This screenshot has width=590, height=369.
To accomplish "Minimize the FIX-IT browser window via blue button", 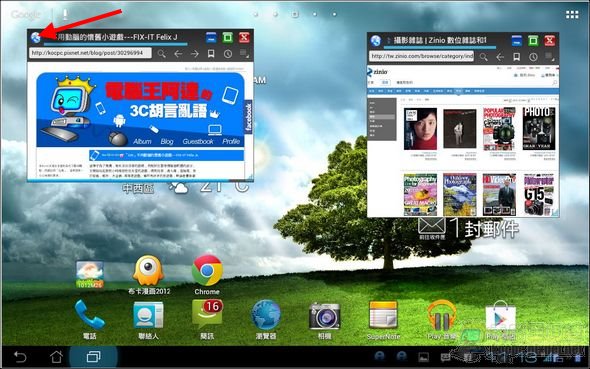I will click(211, 37).
